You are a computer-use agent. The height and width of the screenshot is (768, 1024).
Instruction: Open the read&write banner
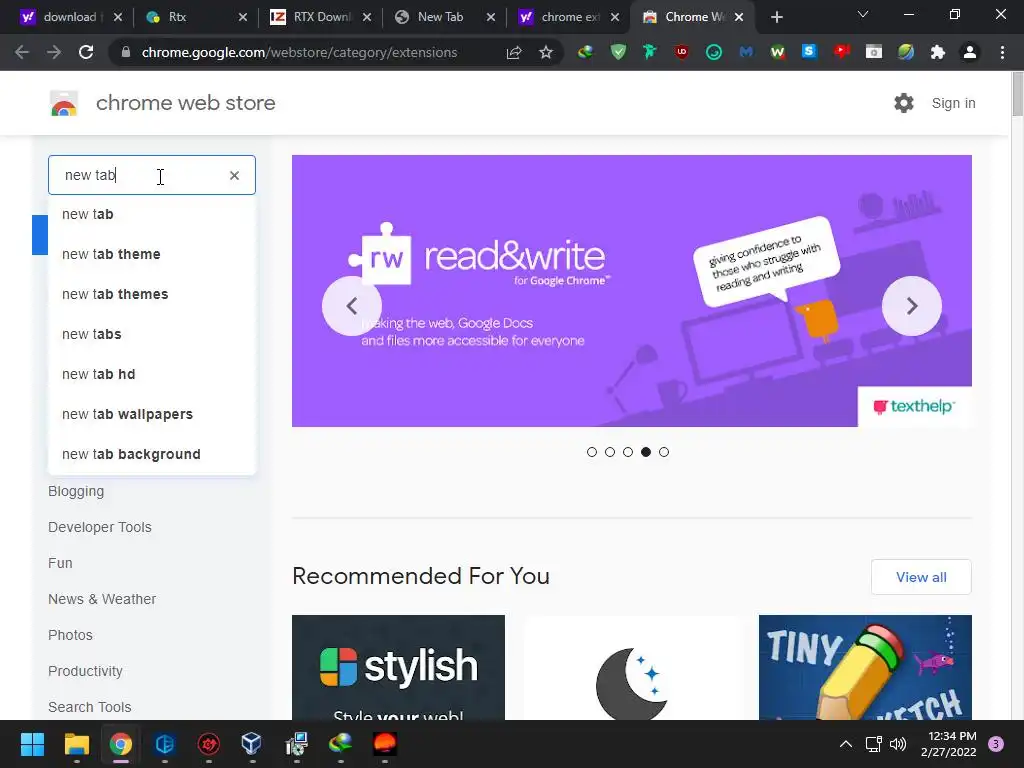pyautogui.click(x=632, y=291)
